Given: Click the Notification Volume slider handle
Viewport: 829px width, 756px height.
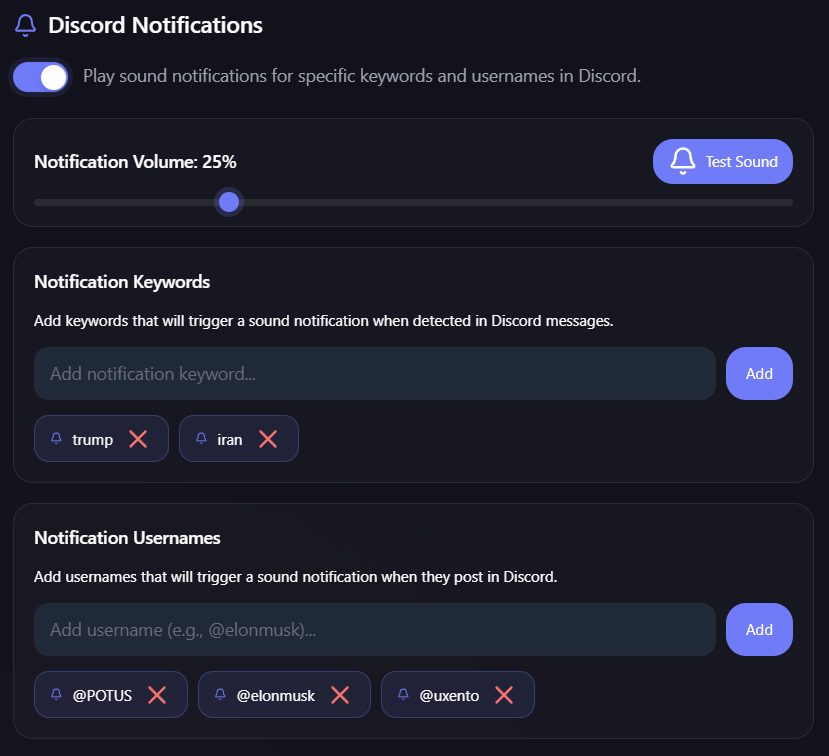Looking at the screenshot, I should click(x=229, y=202).
